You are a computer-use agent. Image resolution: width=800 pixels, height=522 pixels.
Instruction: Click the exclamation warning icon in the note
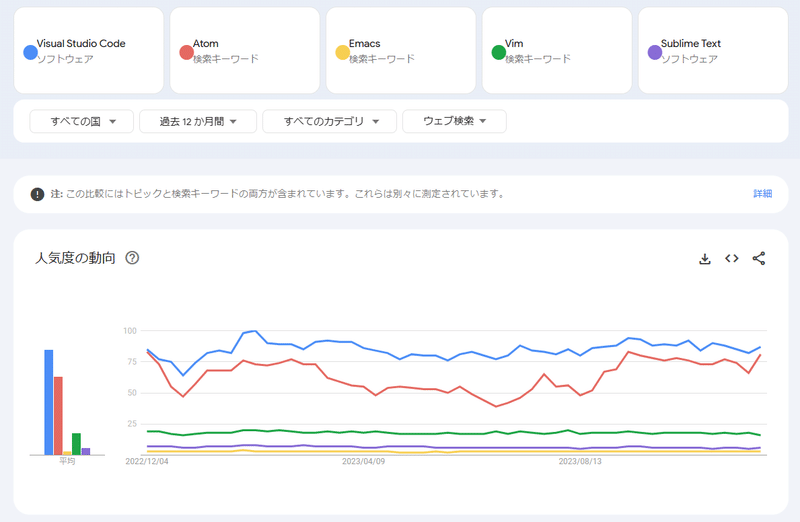[37, 194]
